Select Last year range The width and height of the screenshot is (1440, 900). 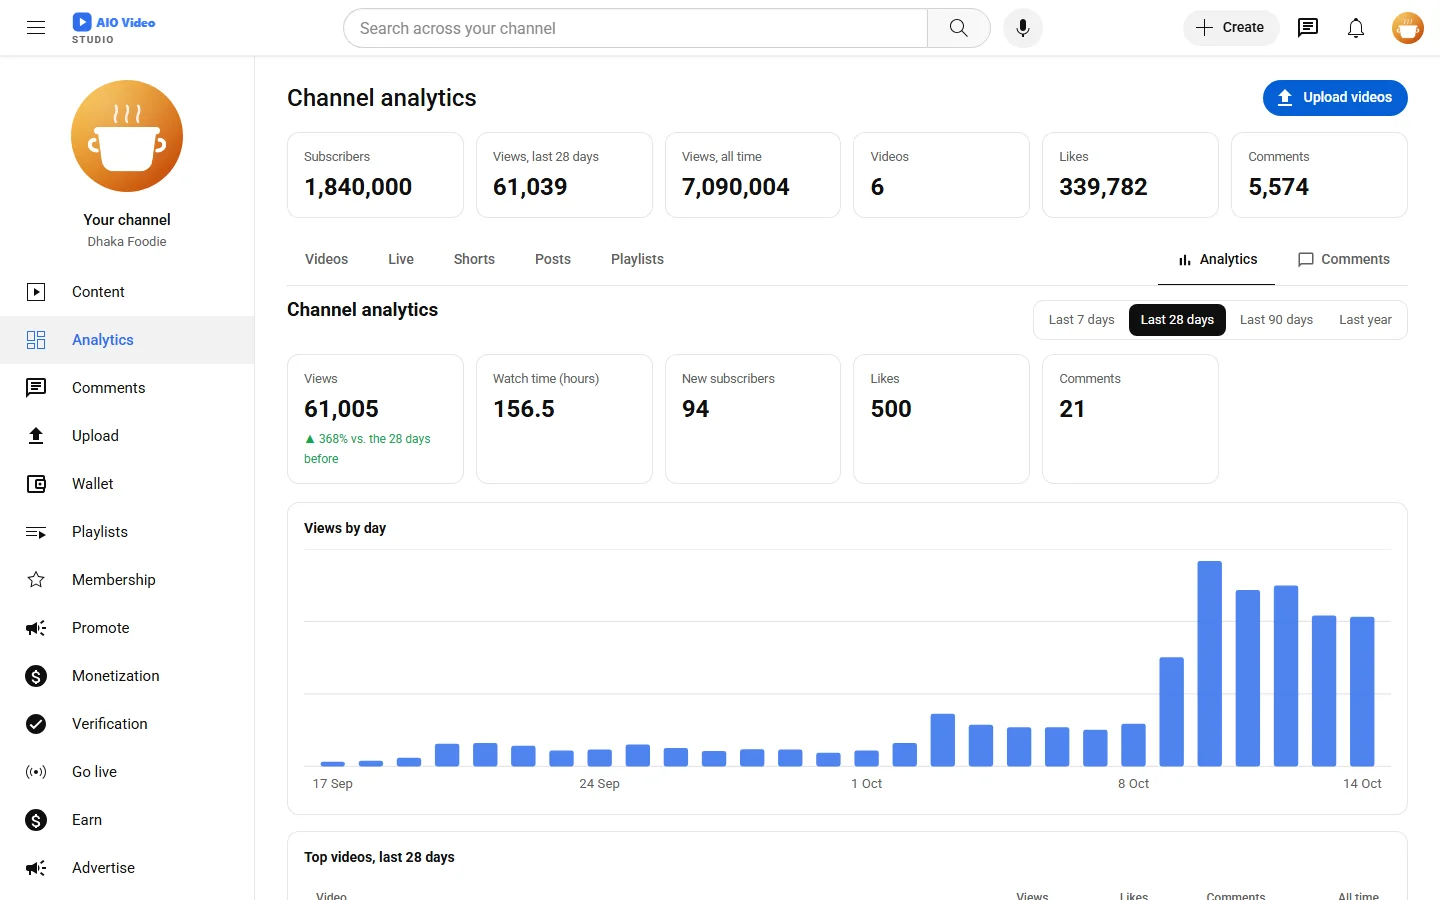(1365, 320)
